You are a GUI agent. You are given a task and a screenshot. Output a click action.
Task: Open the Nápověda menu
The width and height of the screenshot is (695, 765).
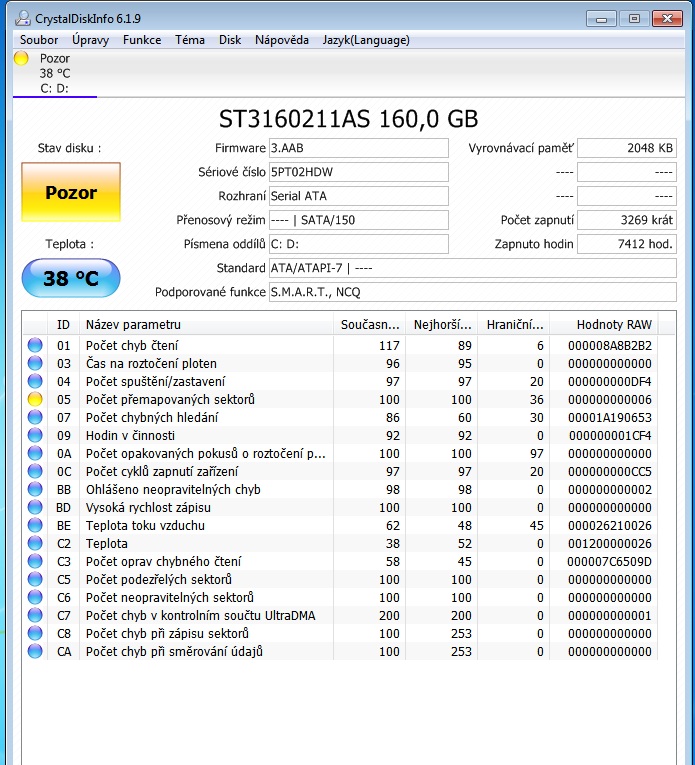point(282,40)
